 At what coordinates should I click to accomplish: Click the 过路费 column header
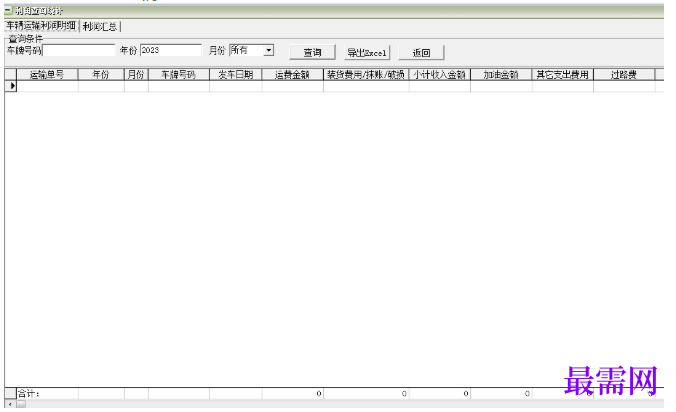coord(624,75)
